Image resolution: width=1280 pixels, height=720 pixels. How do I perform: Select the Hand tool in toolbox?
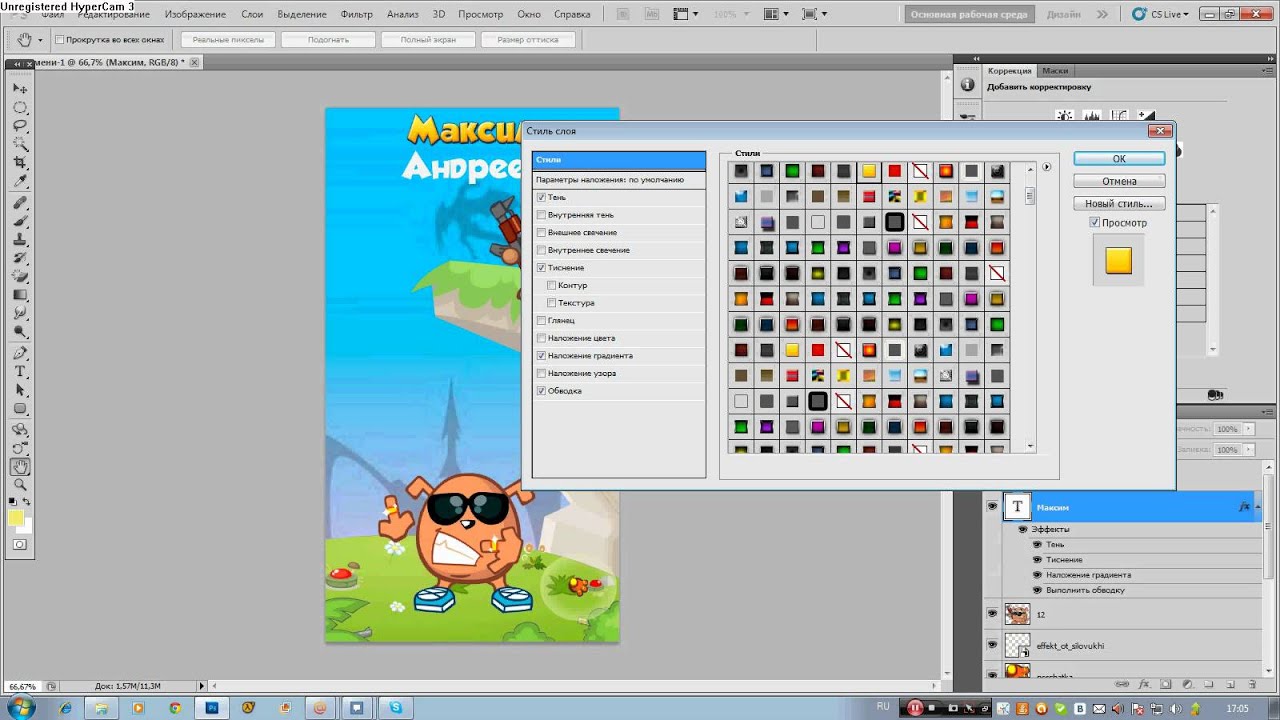[20, 467]
